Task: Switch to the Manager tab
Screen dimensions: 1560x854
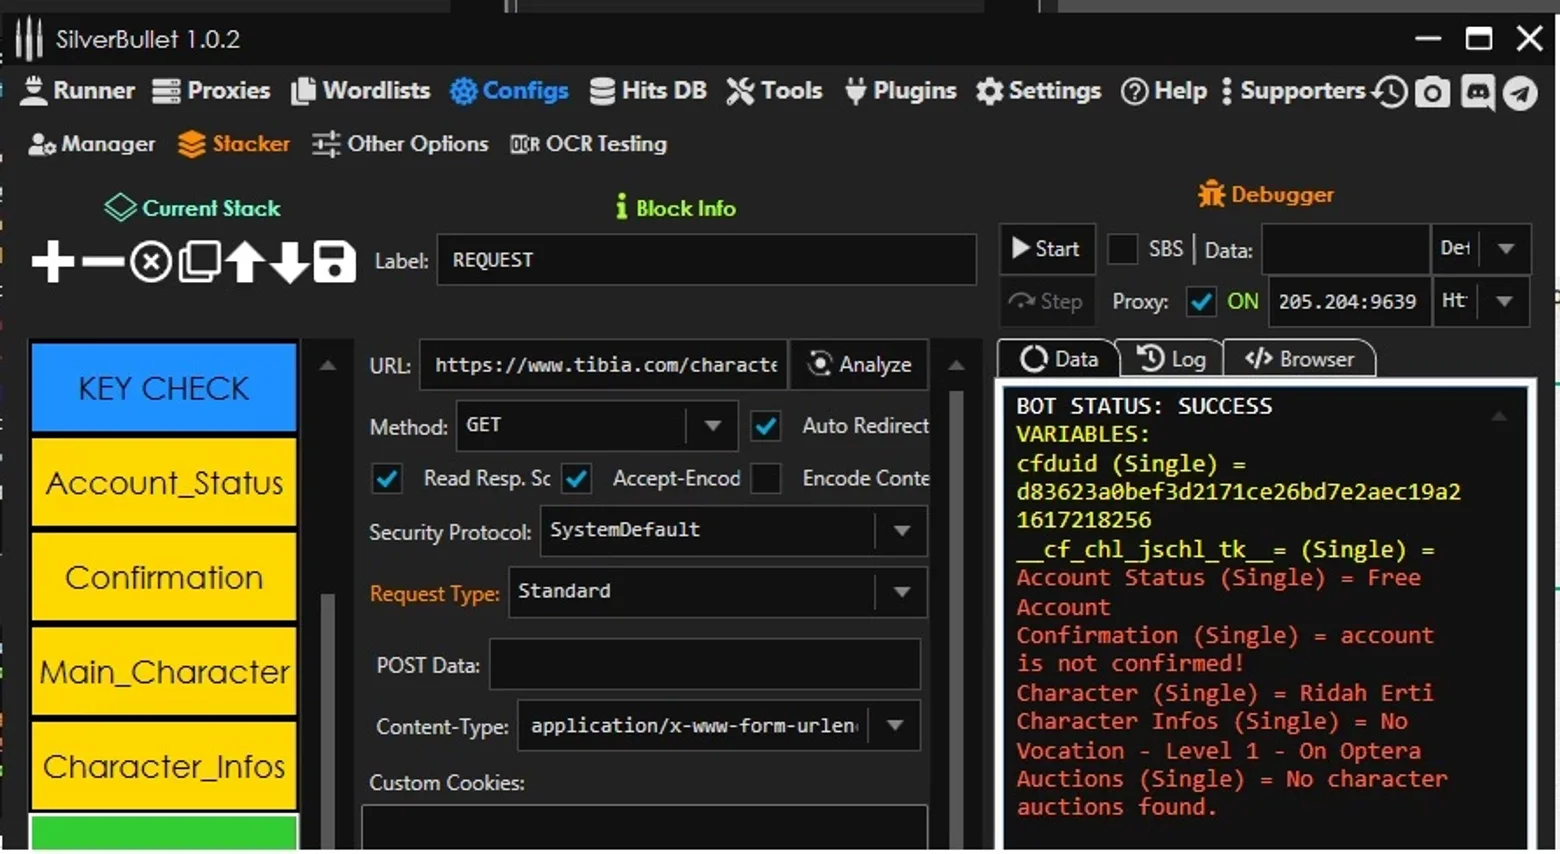Action: pyautogui.click(x=92, y=144)
